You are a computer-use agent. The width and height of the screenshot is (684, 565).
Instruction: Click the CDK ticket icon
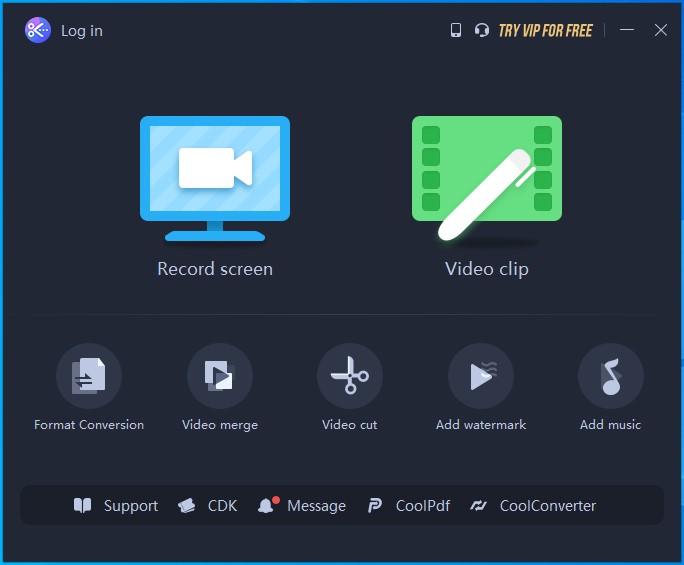tap(187, 505)
